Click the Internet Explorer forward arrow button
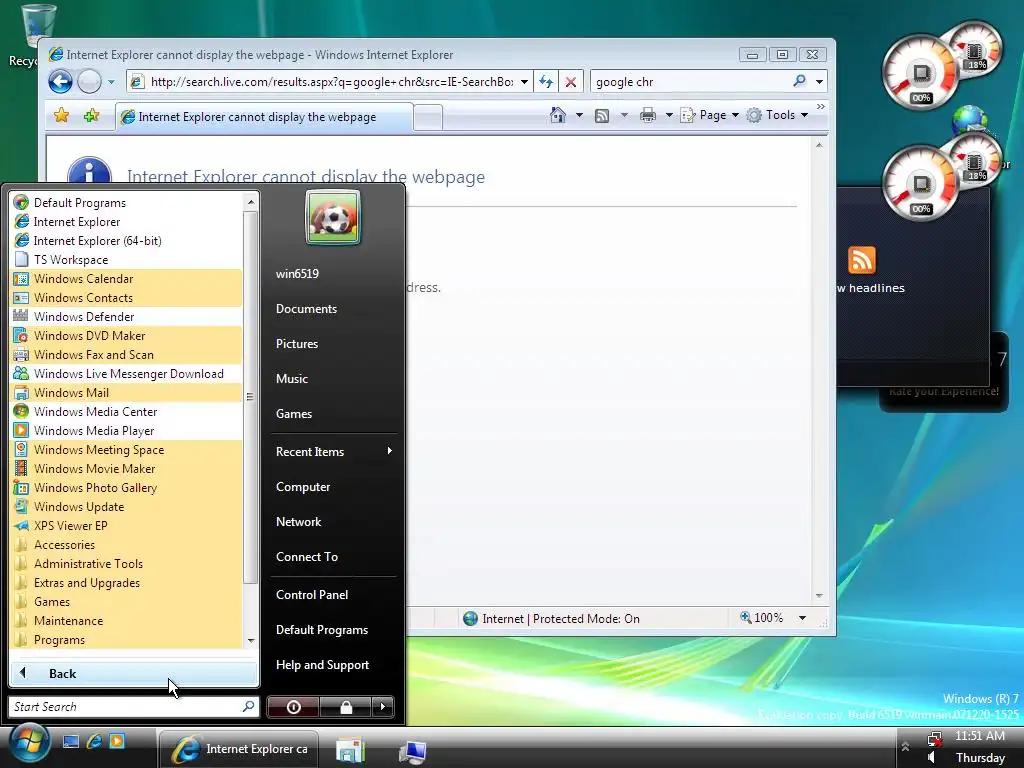 [89, 82]
